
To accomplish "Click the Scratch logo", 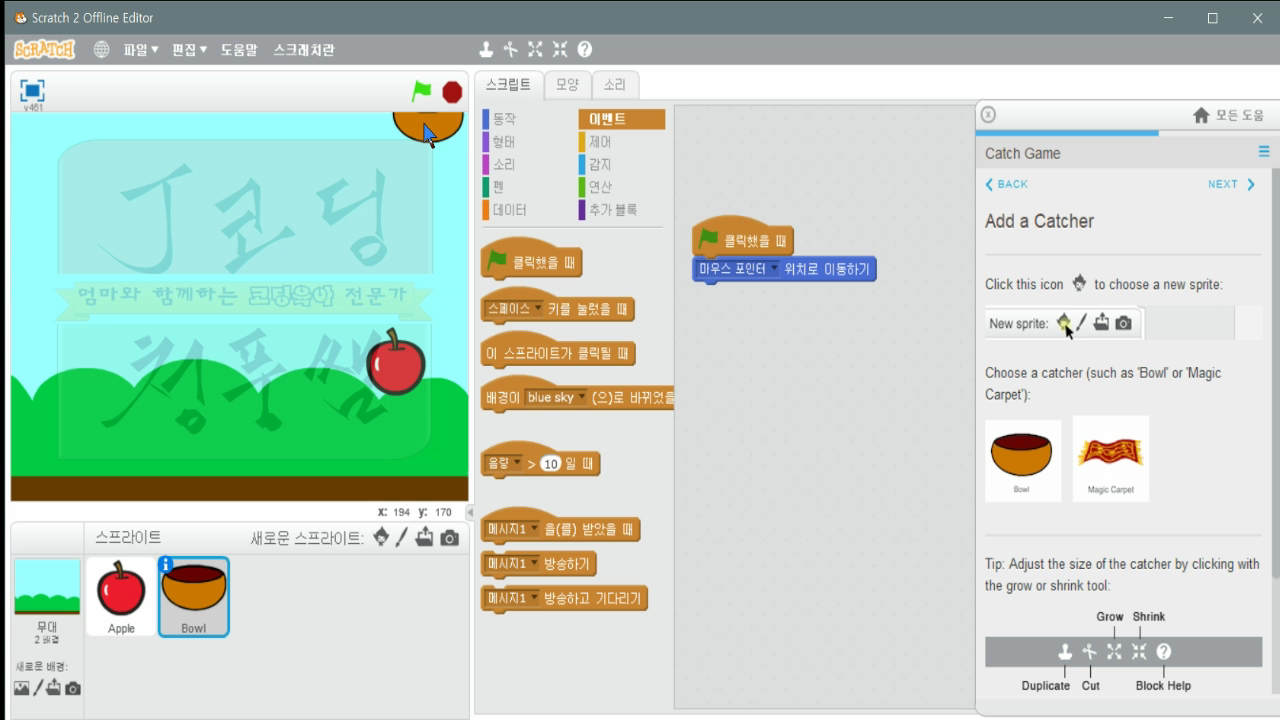I will click(x=44, y=49).
